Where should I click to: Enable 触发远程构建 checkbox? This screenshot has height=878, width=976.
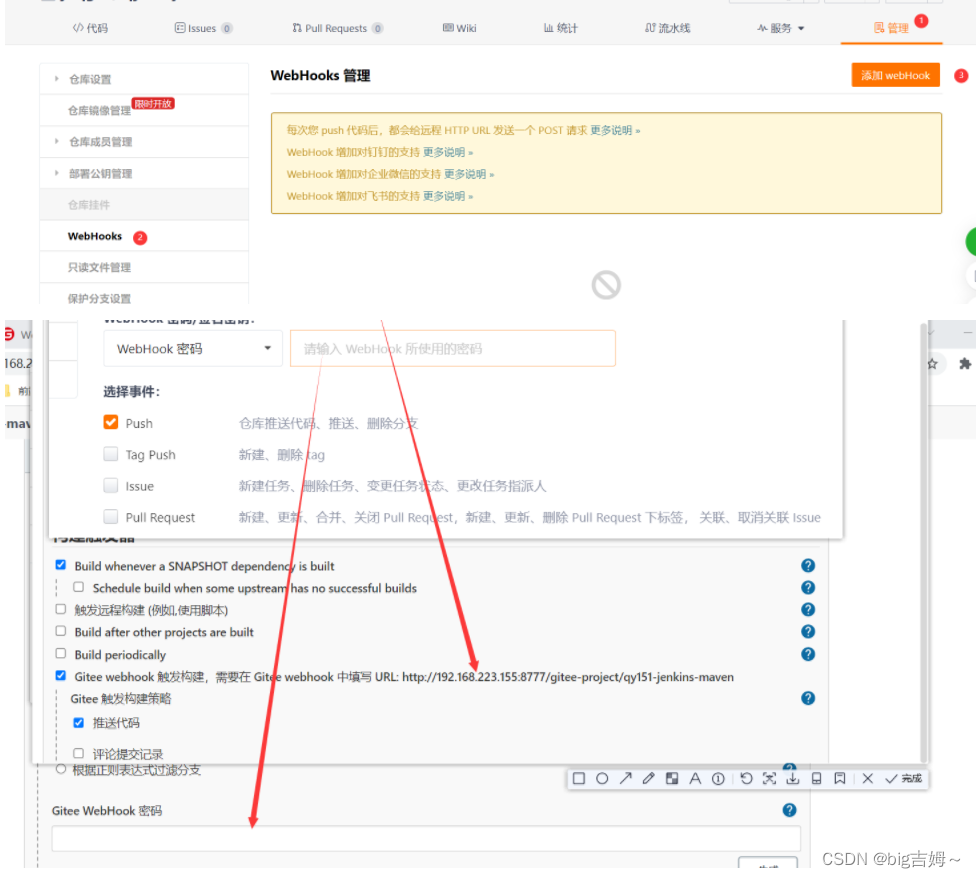click(60, 609)
